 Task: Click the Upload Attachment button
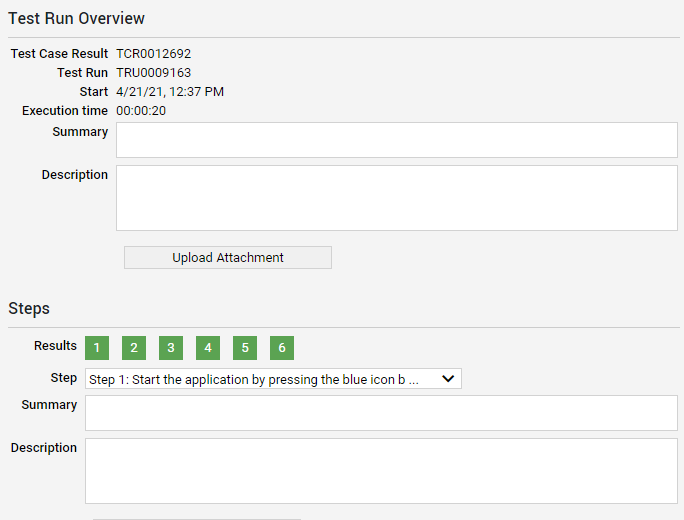(x=228, y=257)
